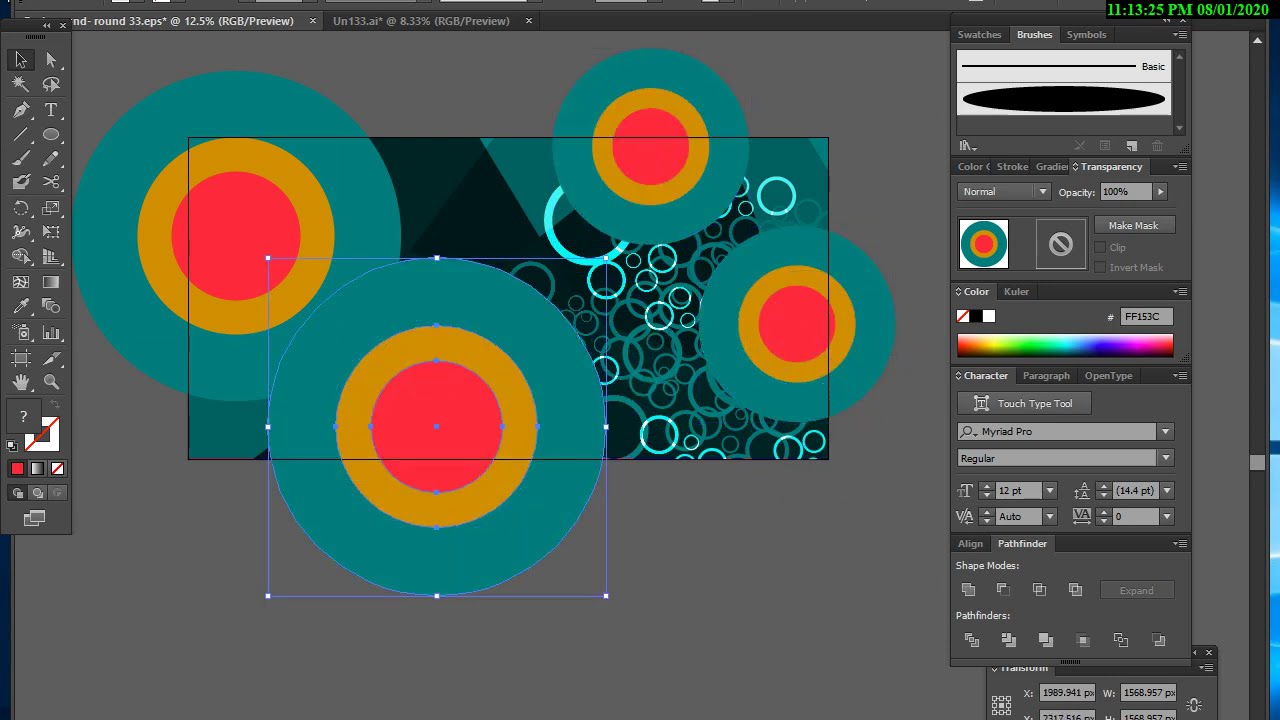Switch to the Swatches tab
This screenshot has width=1280, height=720.
click(979, 35)
